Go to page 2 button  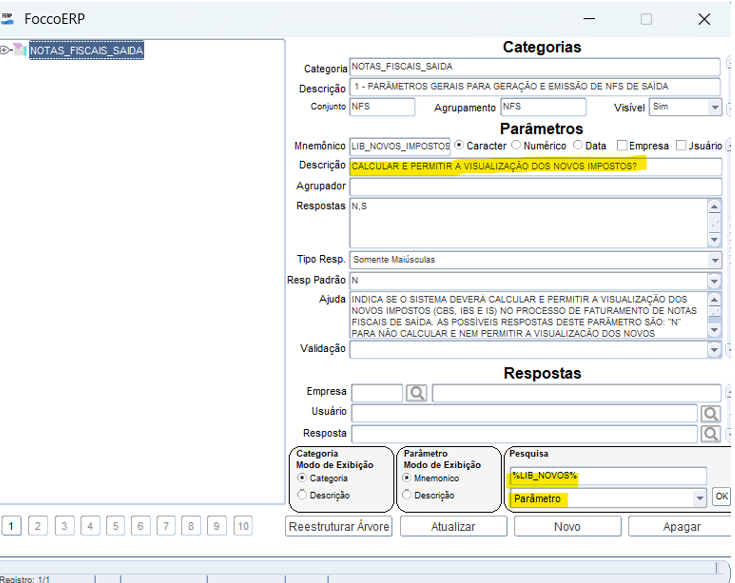[x=38, y=526]
